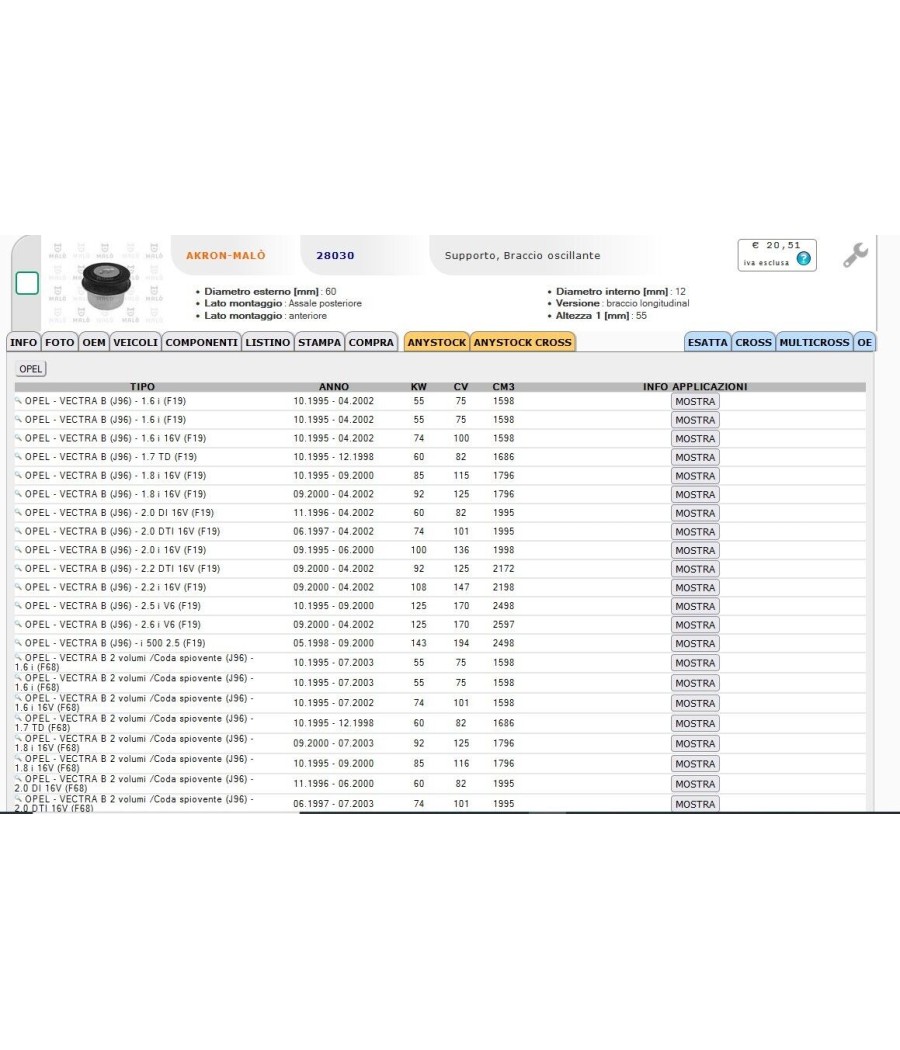Click the blue help question-mark icon
The height and width of the screenshot is (1050, 900).
[x=804, y=258]
